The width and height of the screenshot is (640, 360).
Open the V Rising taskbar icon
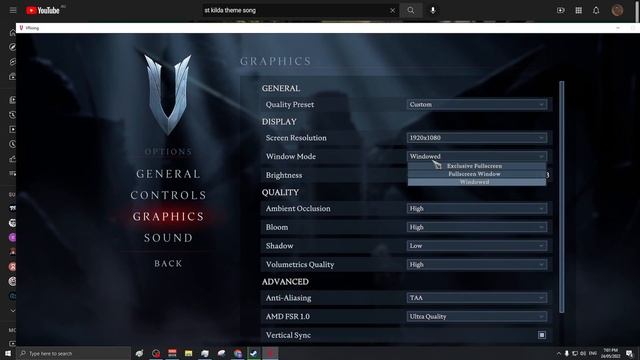click(270, 353)
